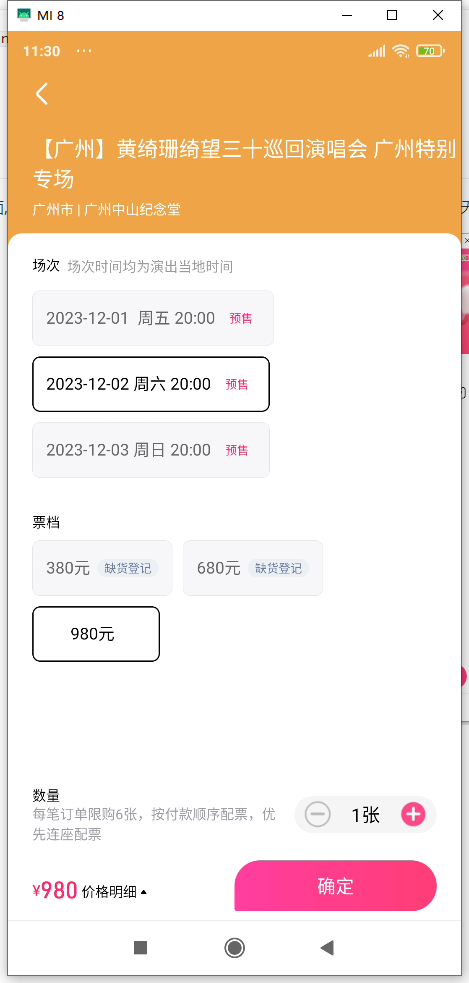Tap 缺货登记 tag on 680元 ticket
469x983 pixels.
pyautogui.click(x=278, y=569)
